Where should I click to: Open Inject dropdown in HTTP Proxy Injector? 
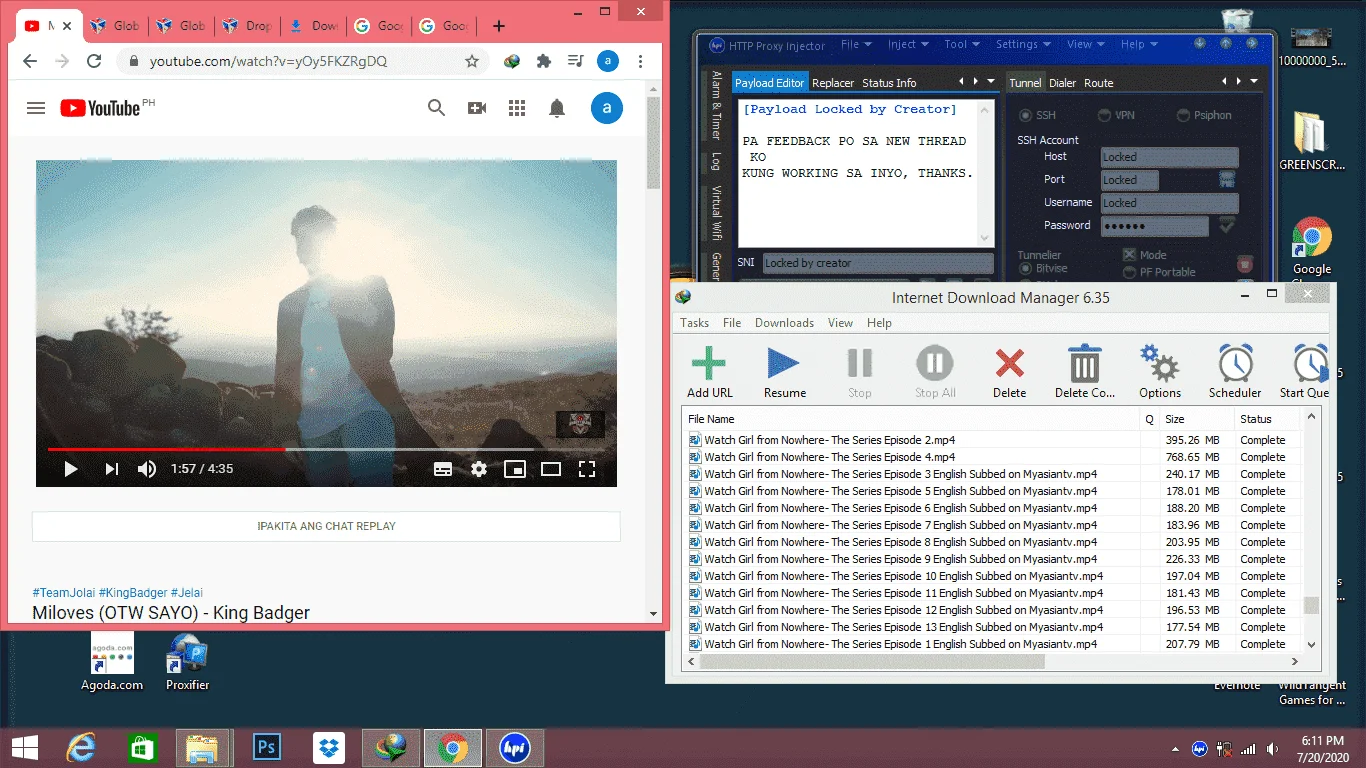[x=908, y=44]
